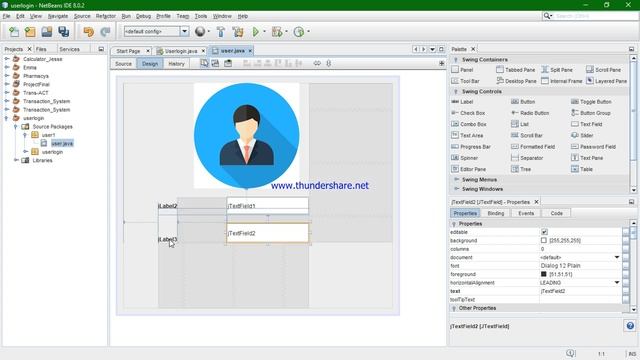
Task: Click the text property value jTextField2
Action: click(580, 291)
